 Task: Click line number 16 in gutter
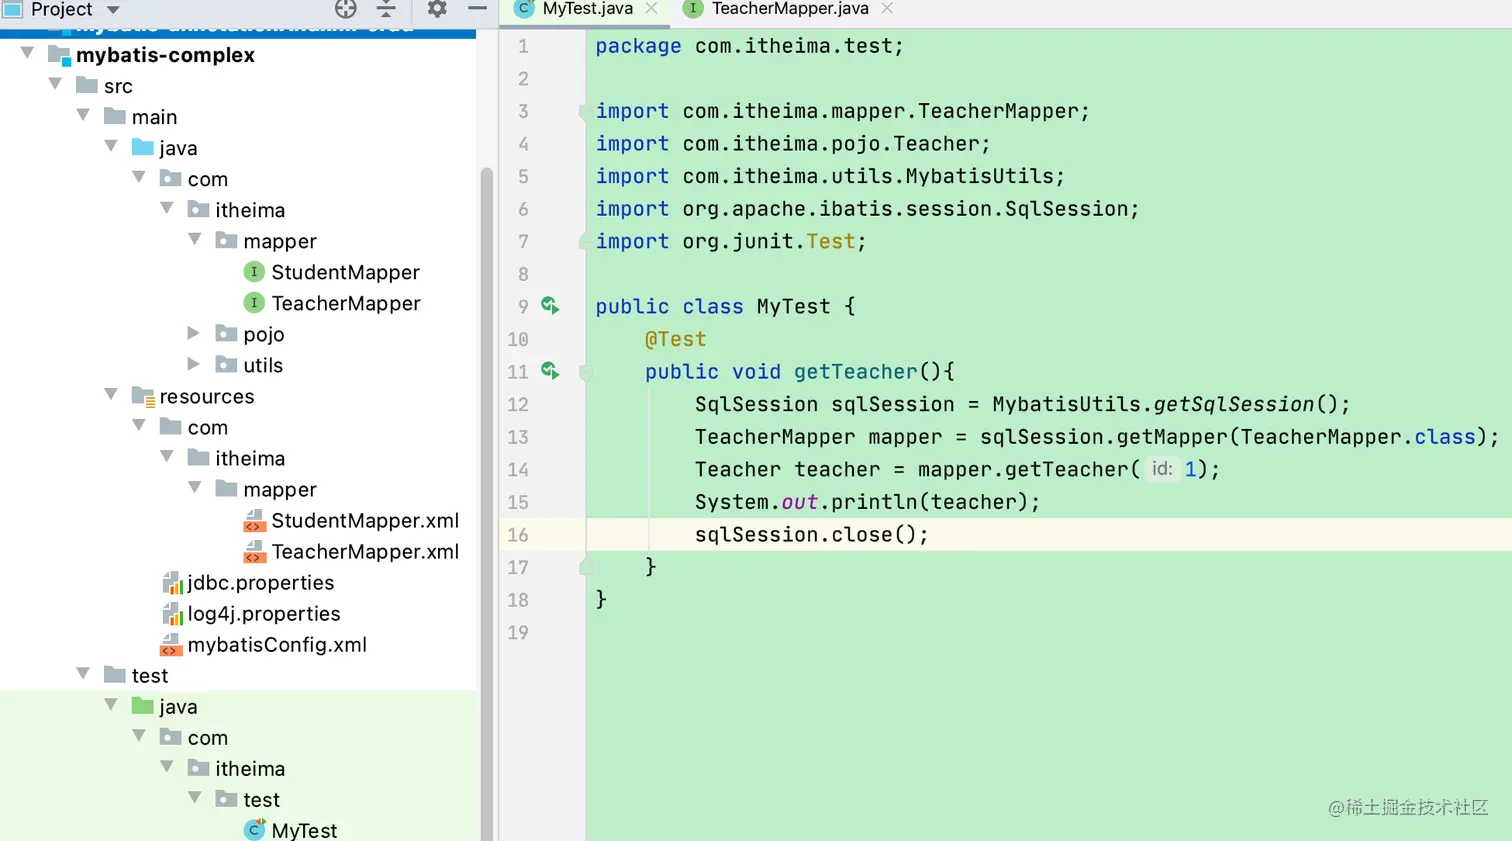[x=517, y=535]
